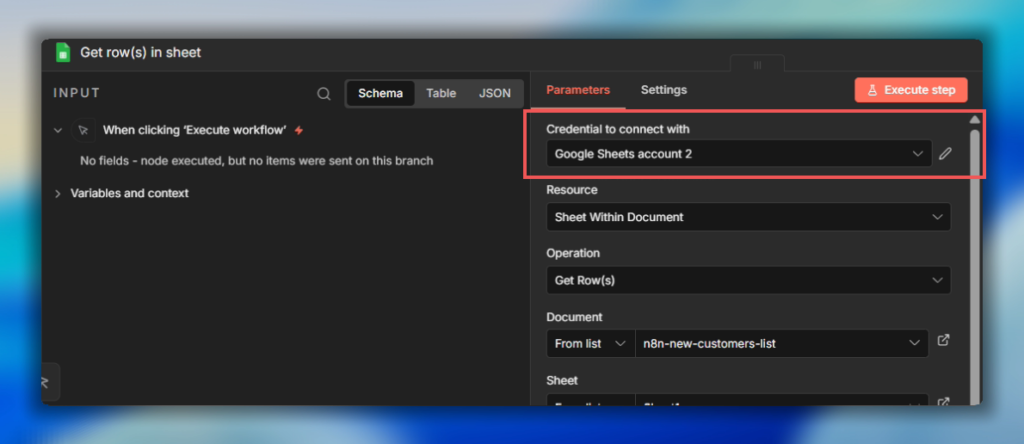Open the Credential to connect with dropdown
The image size is (1024, 444).
[739, 153]
